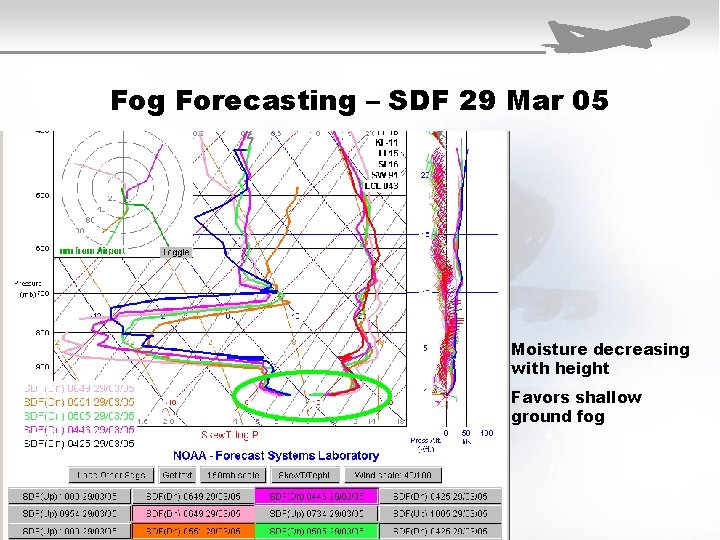Click the Wind scale 45/100 button
The image size is (720, 540).
click(x=393, y=475)
